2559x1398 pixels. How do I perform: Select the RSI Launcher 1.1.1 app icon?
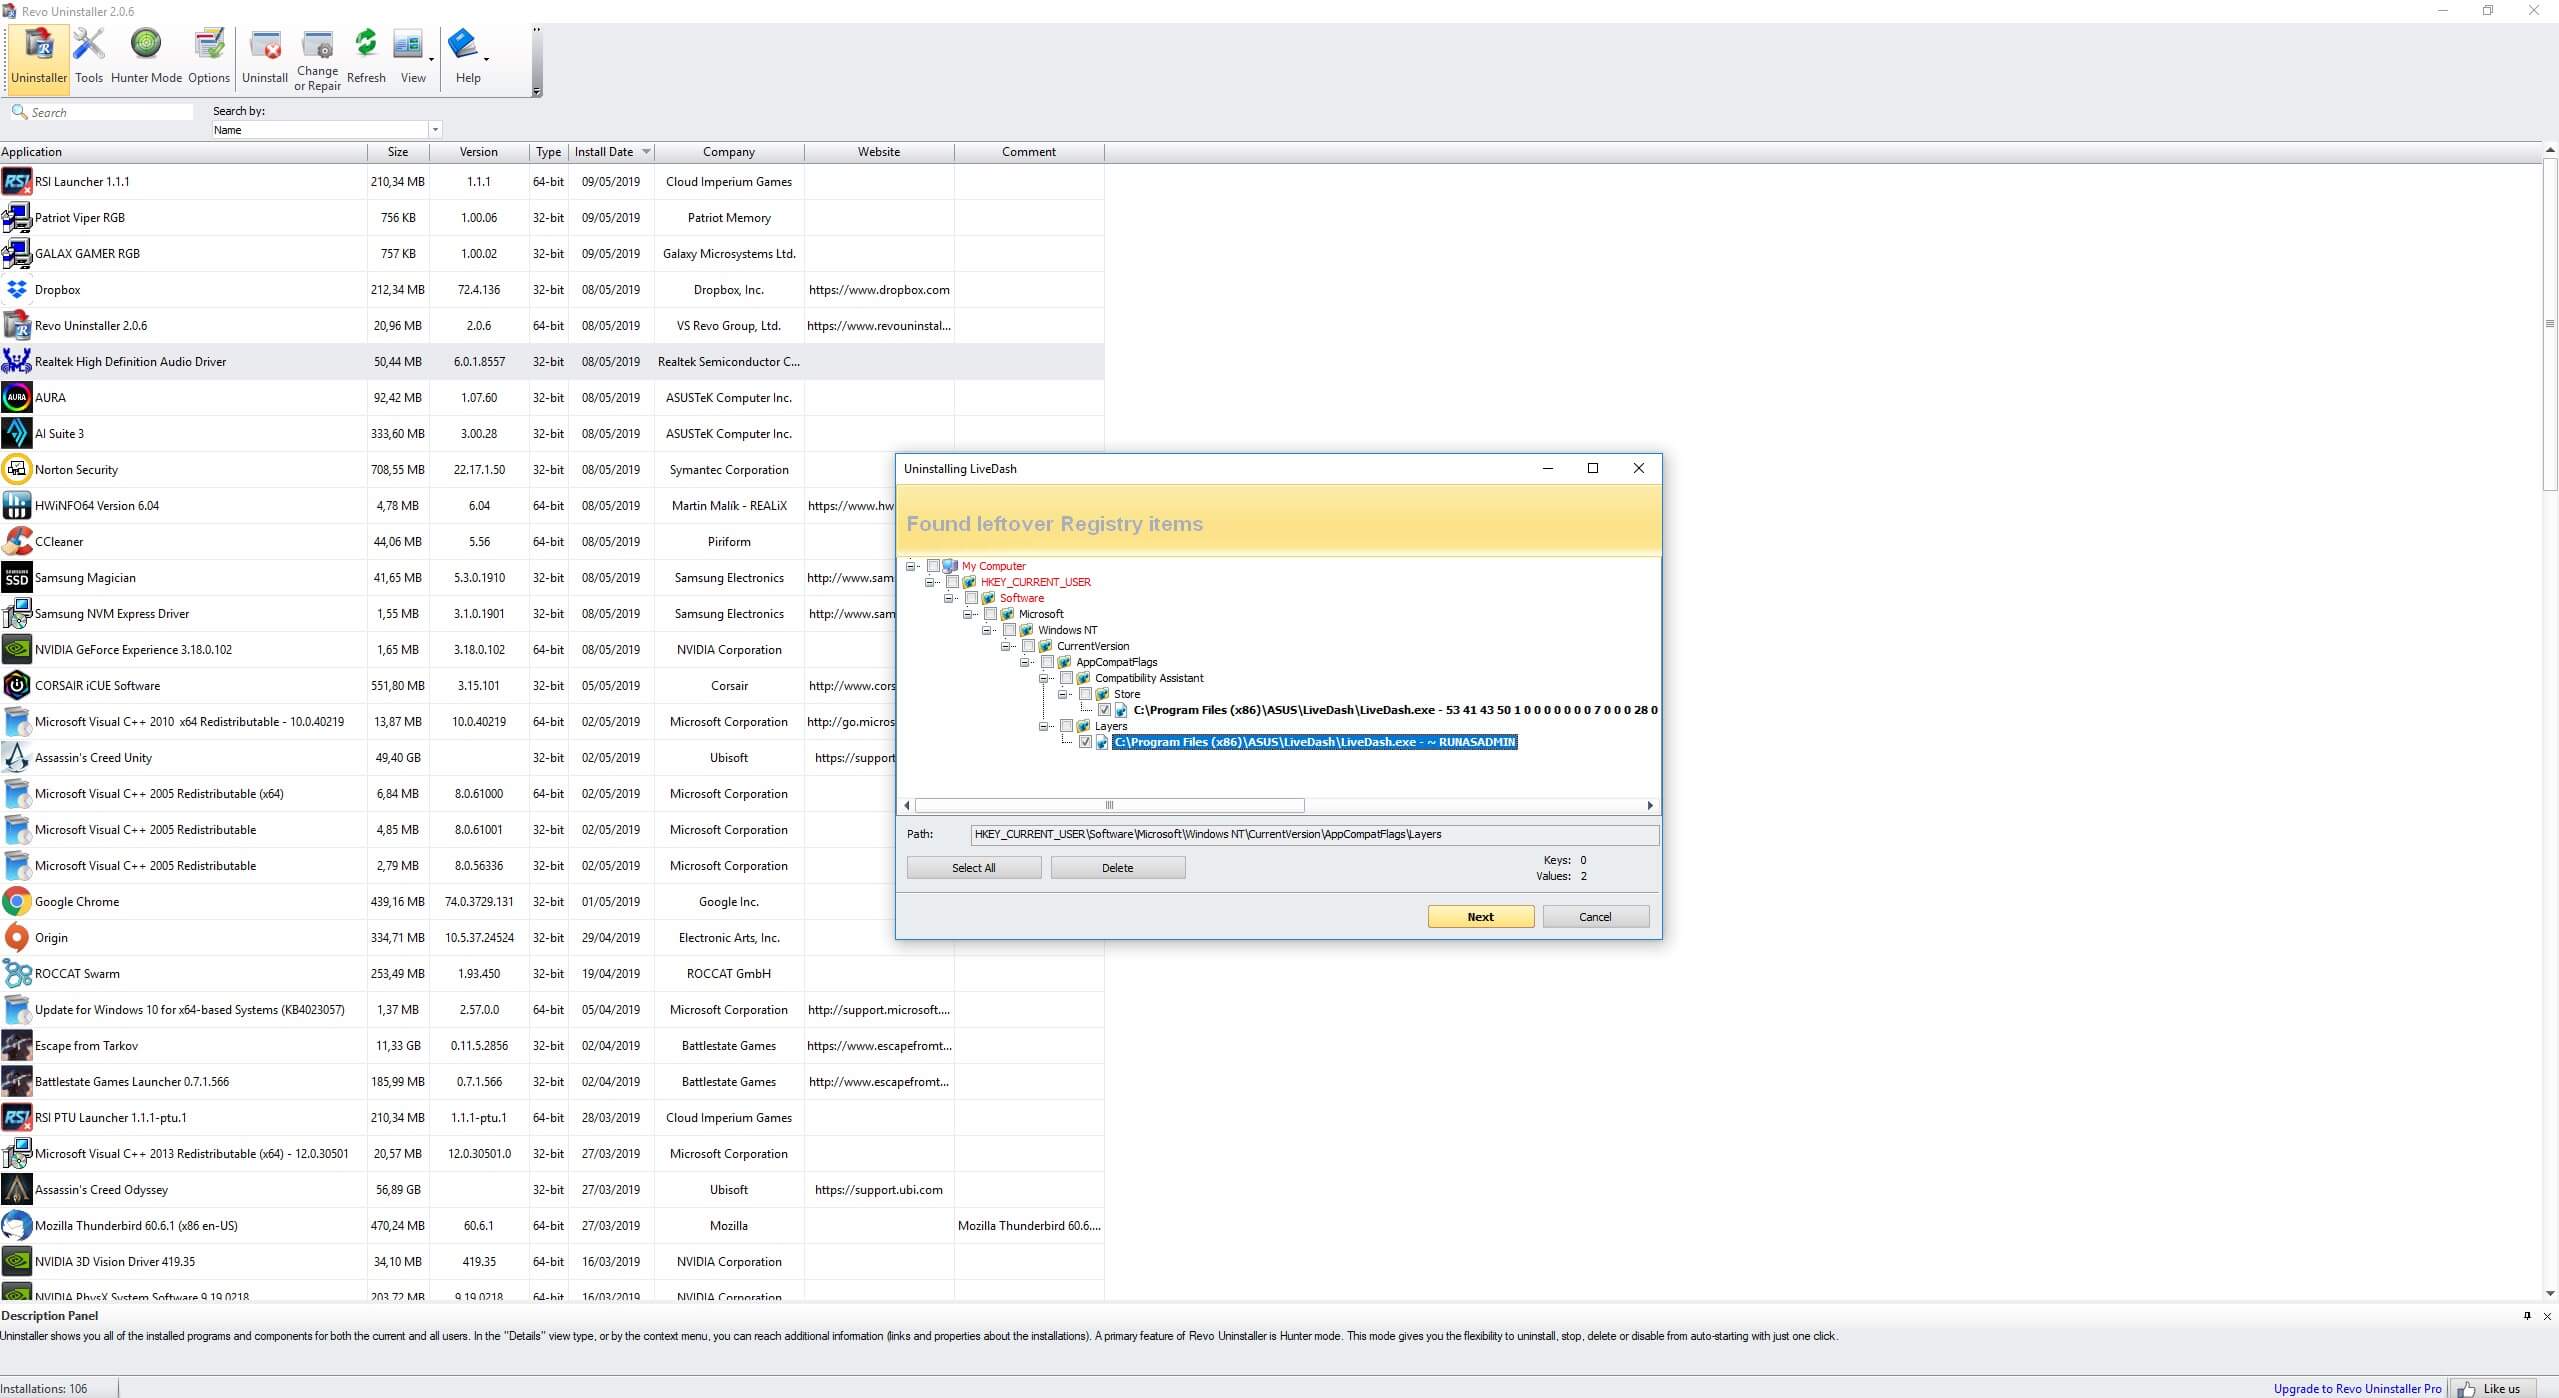[17, 182]
